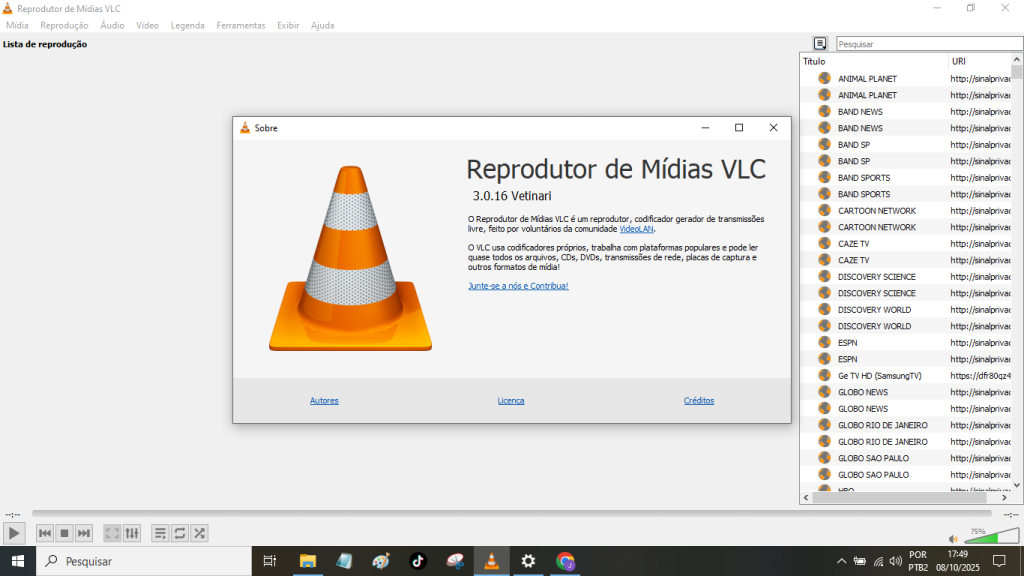1024x576 pixels.
Task: Click globe icon beside Ge TV HD
Action: pos(824,376)
